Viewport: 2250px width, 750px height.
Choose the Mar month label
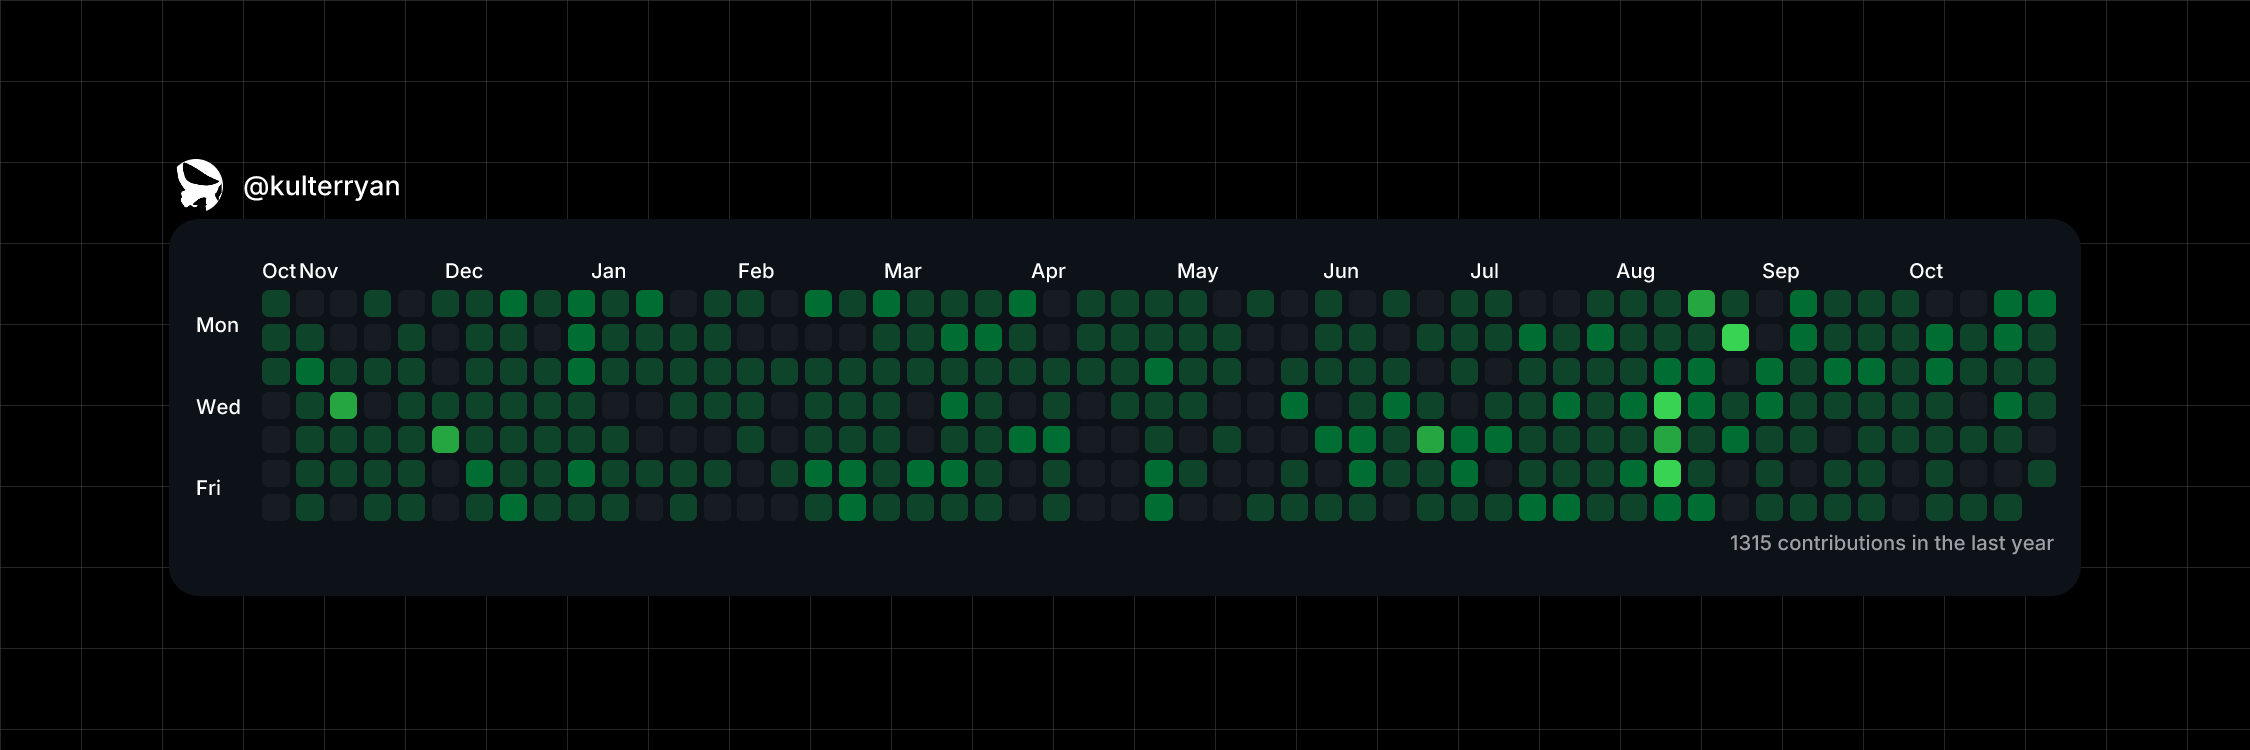click(902, 271)
